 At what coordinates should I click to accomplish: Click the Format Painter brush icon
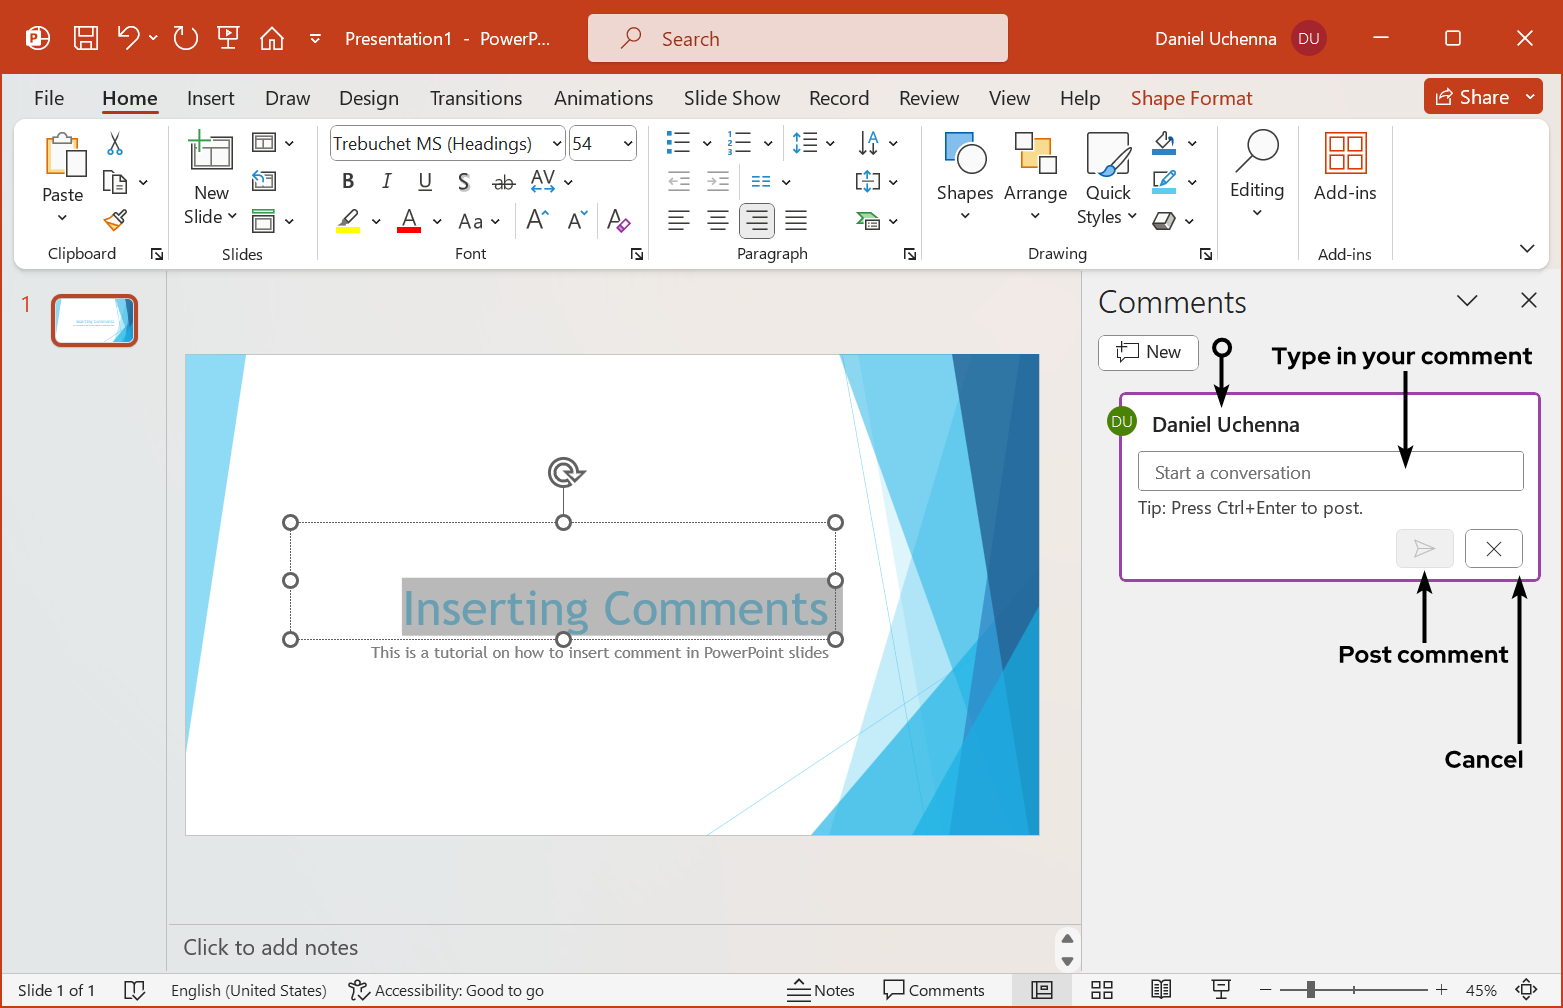116,220
